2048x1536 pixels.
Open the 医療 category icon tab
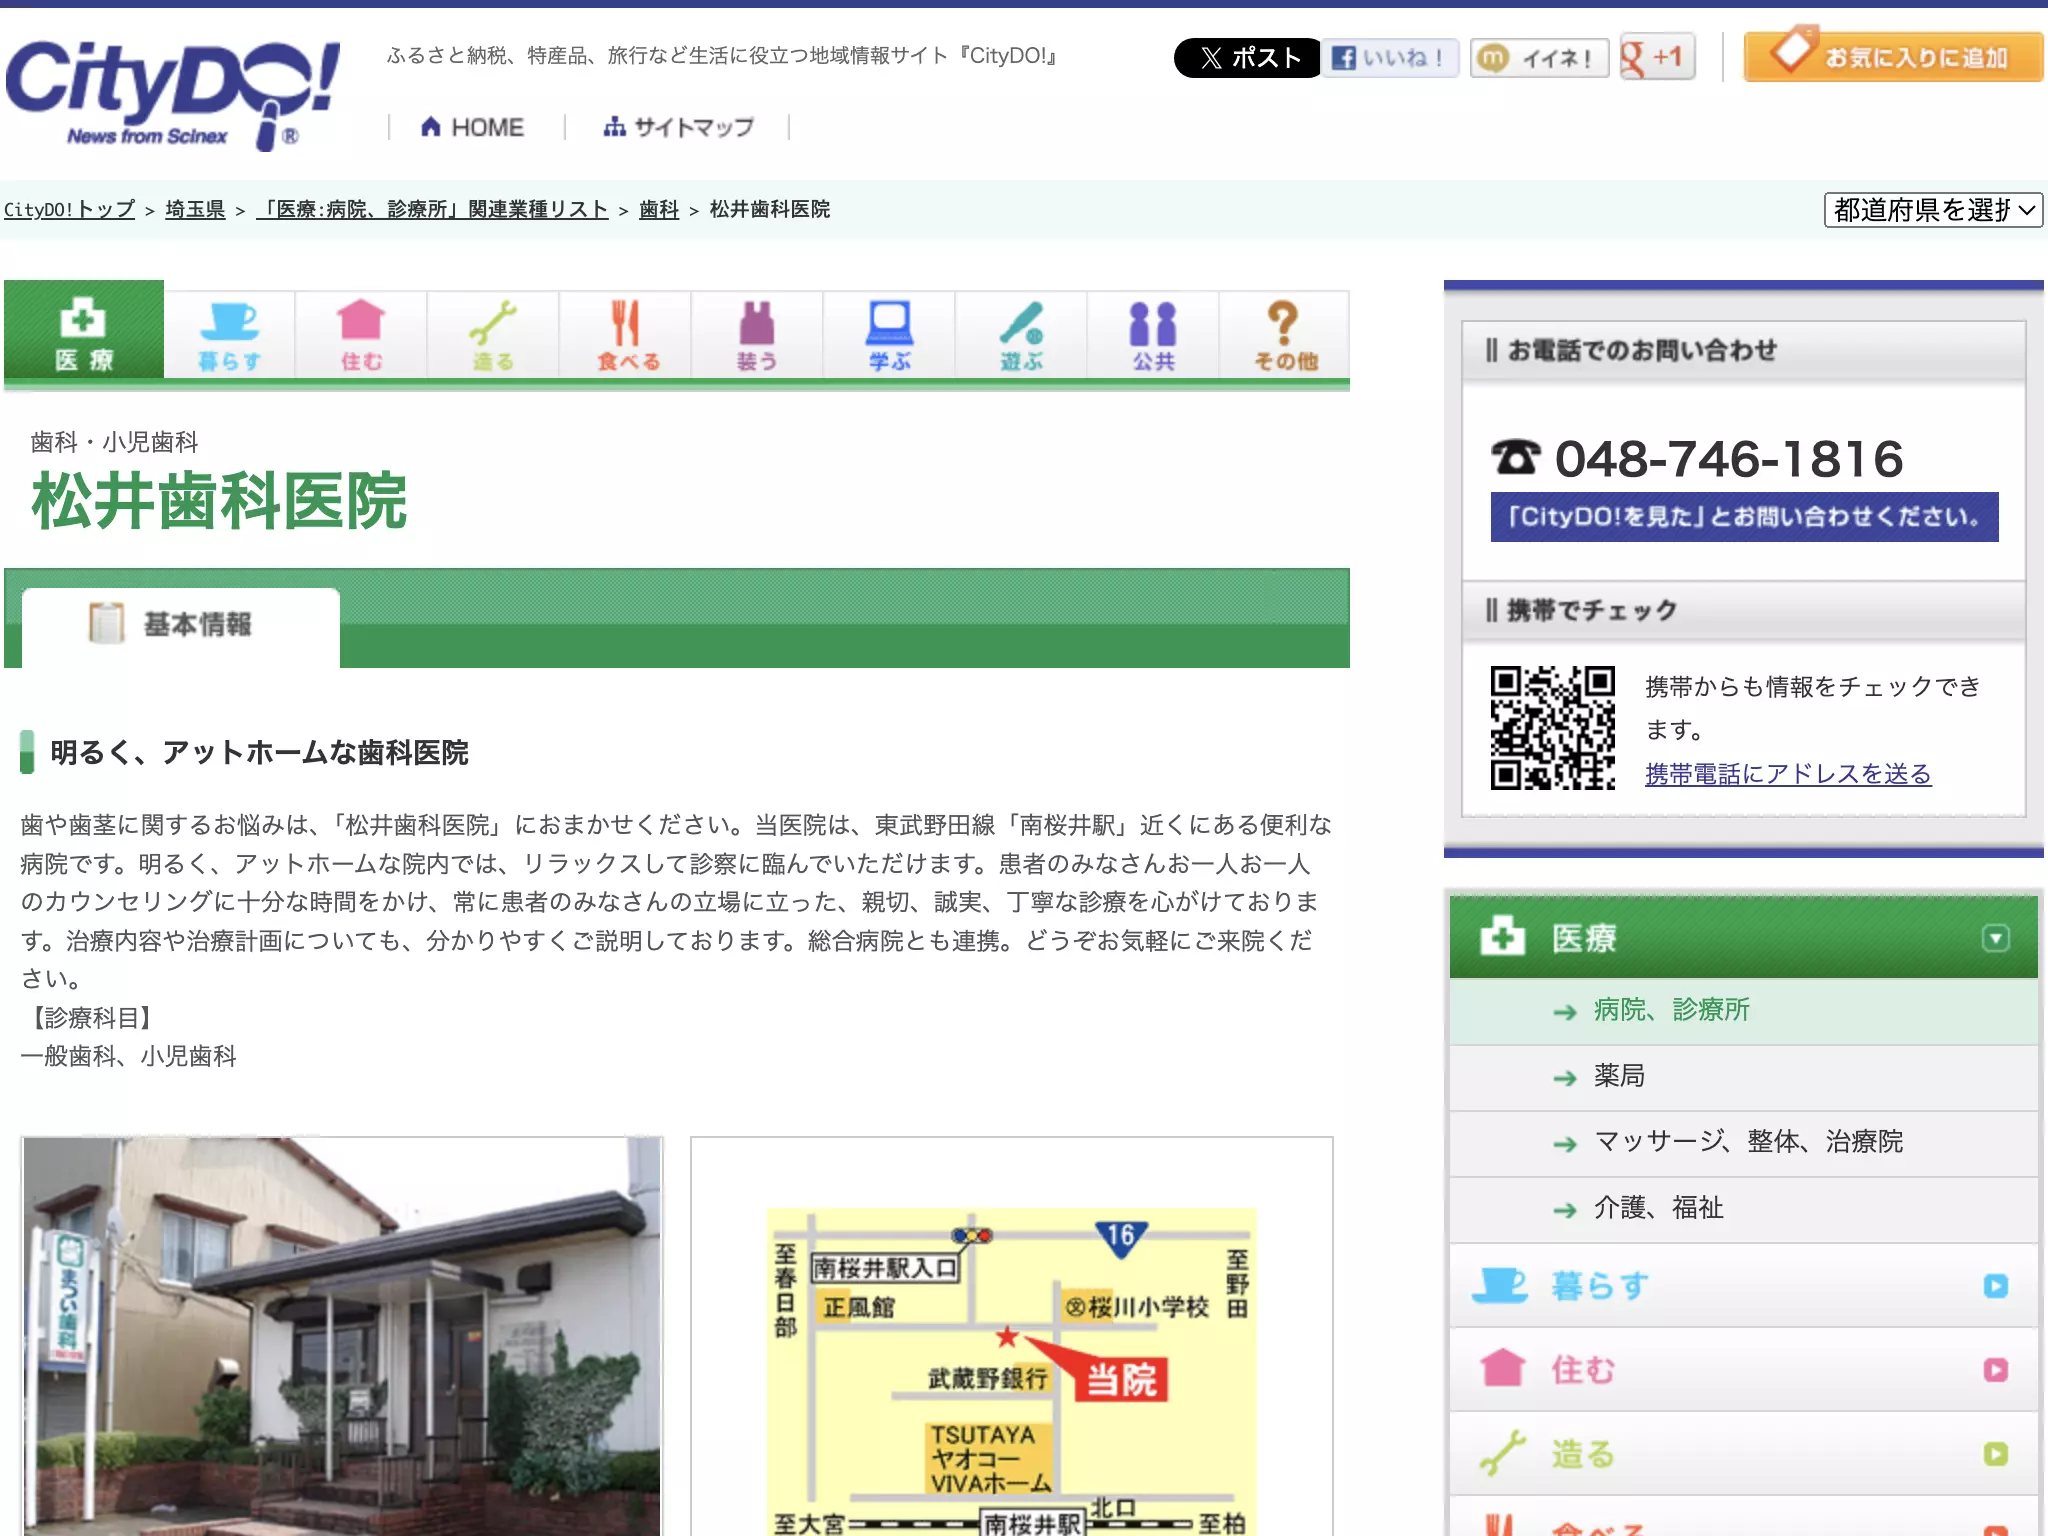click(x=84, y=330)
